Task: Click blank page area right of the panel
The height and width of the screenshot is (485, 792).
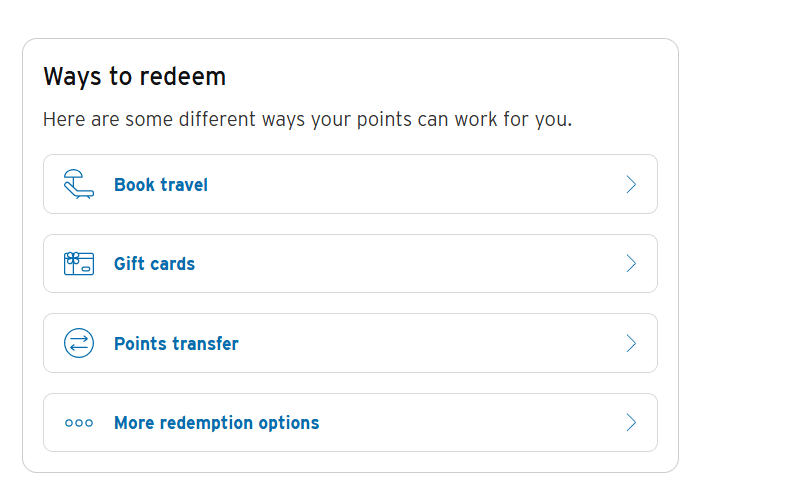Action: [735, 250]
